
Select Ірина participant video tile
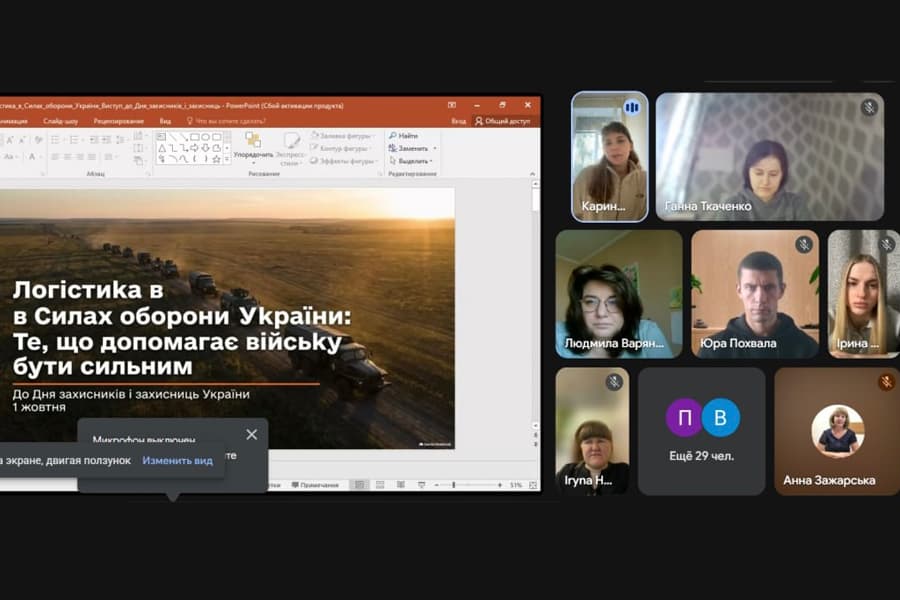click(863, 294)
